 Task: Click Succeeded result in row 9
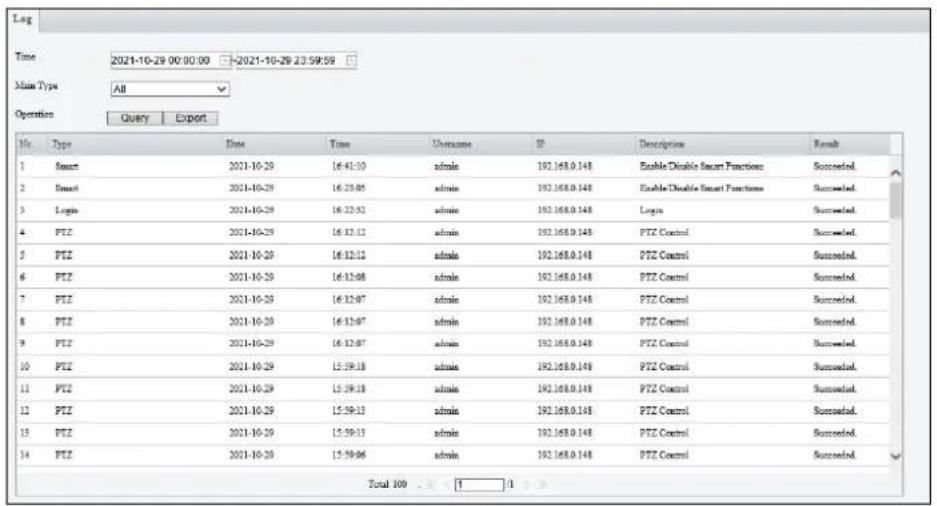pyautogui.click(x=835, y=344)
